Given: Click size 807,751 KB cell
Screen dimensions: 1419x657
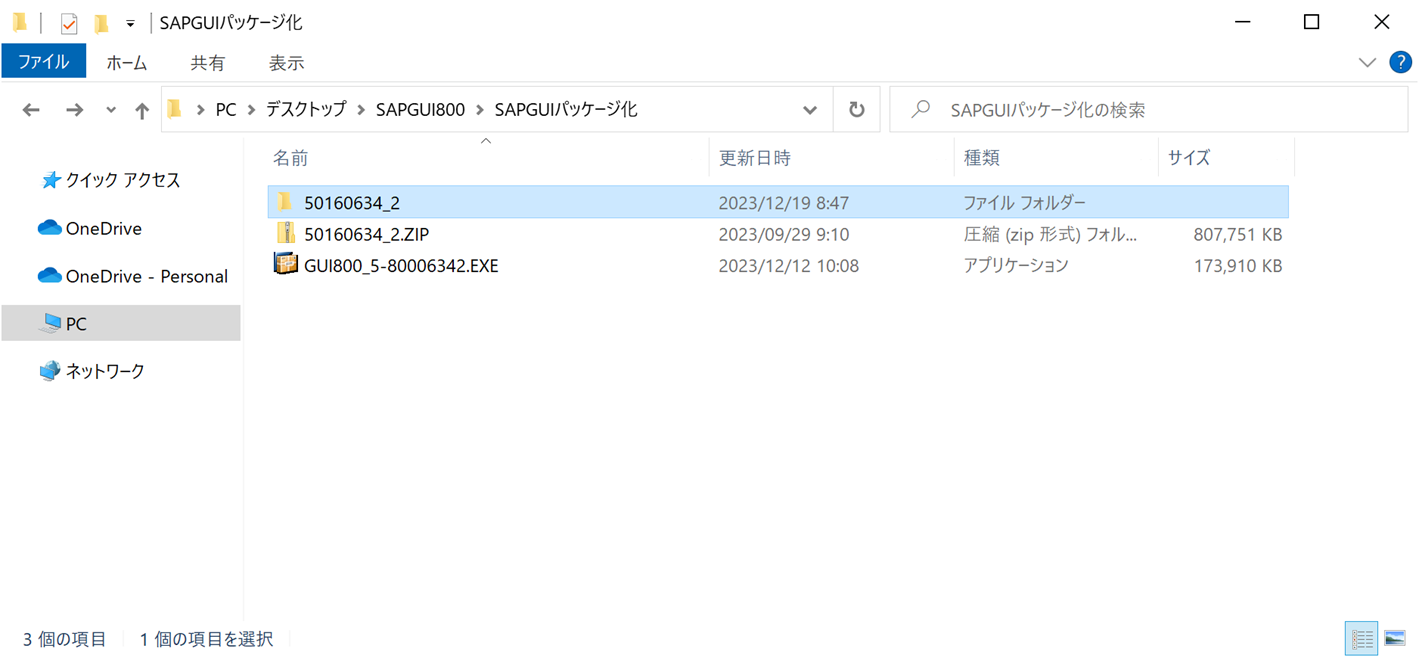Looking at the screenshot, I should [x=1238, y=234].
